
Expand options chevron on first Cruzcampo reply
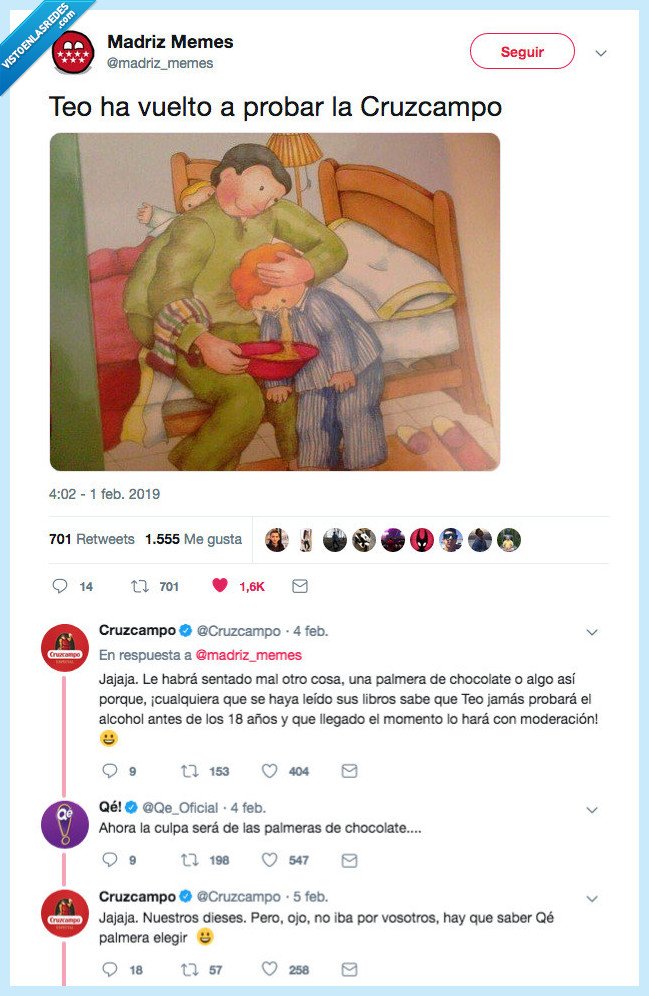(x=592, y=632)
